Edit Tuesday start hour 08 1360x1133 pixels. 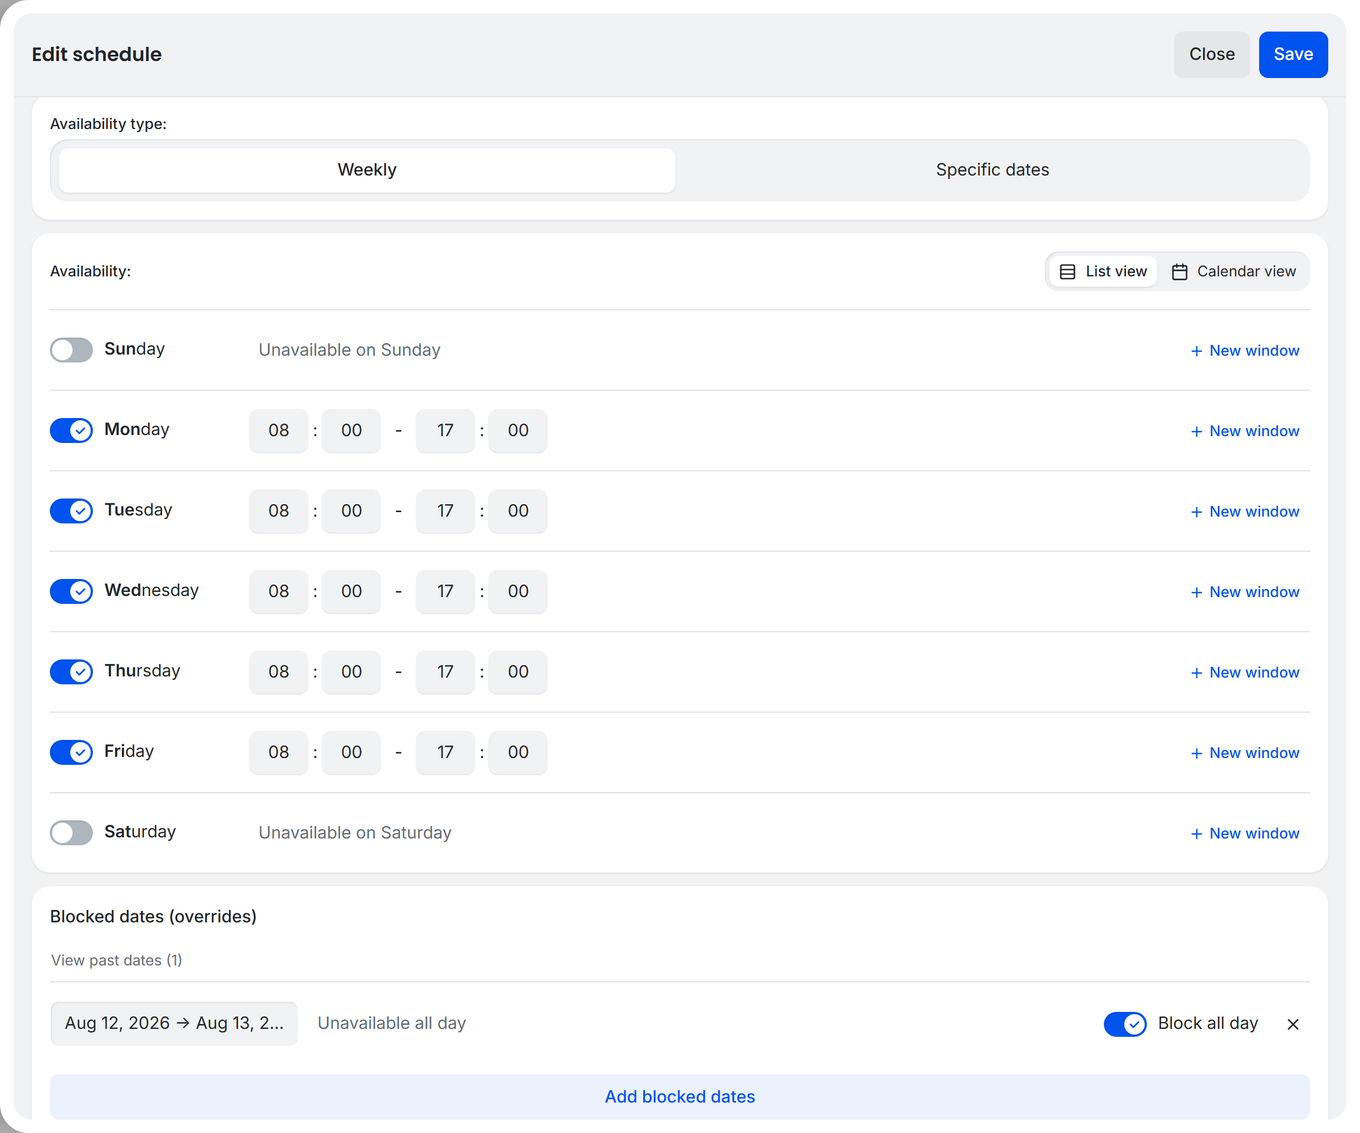(x=279, y=511)
